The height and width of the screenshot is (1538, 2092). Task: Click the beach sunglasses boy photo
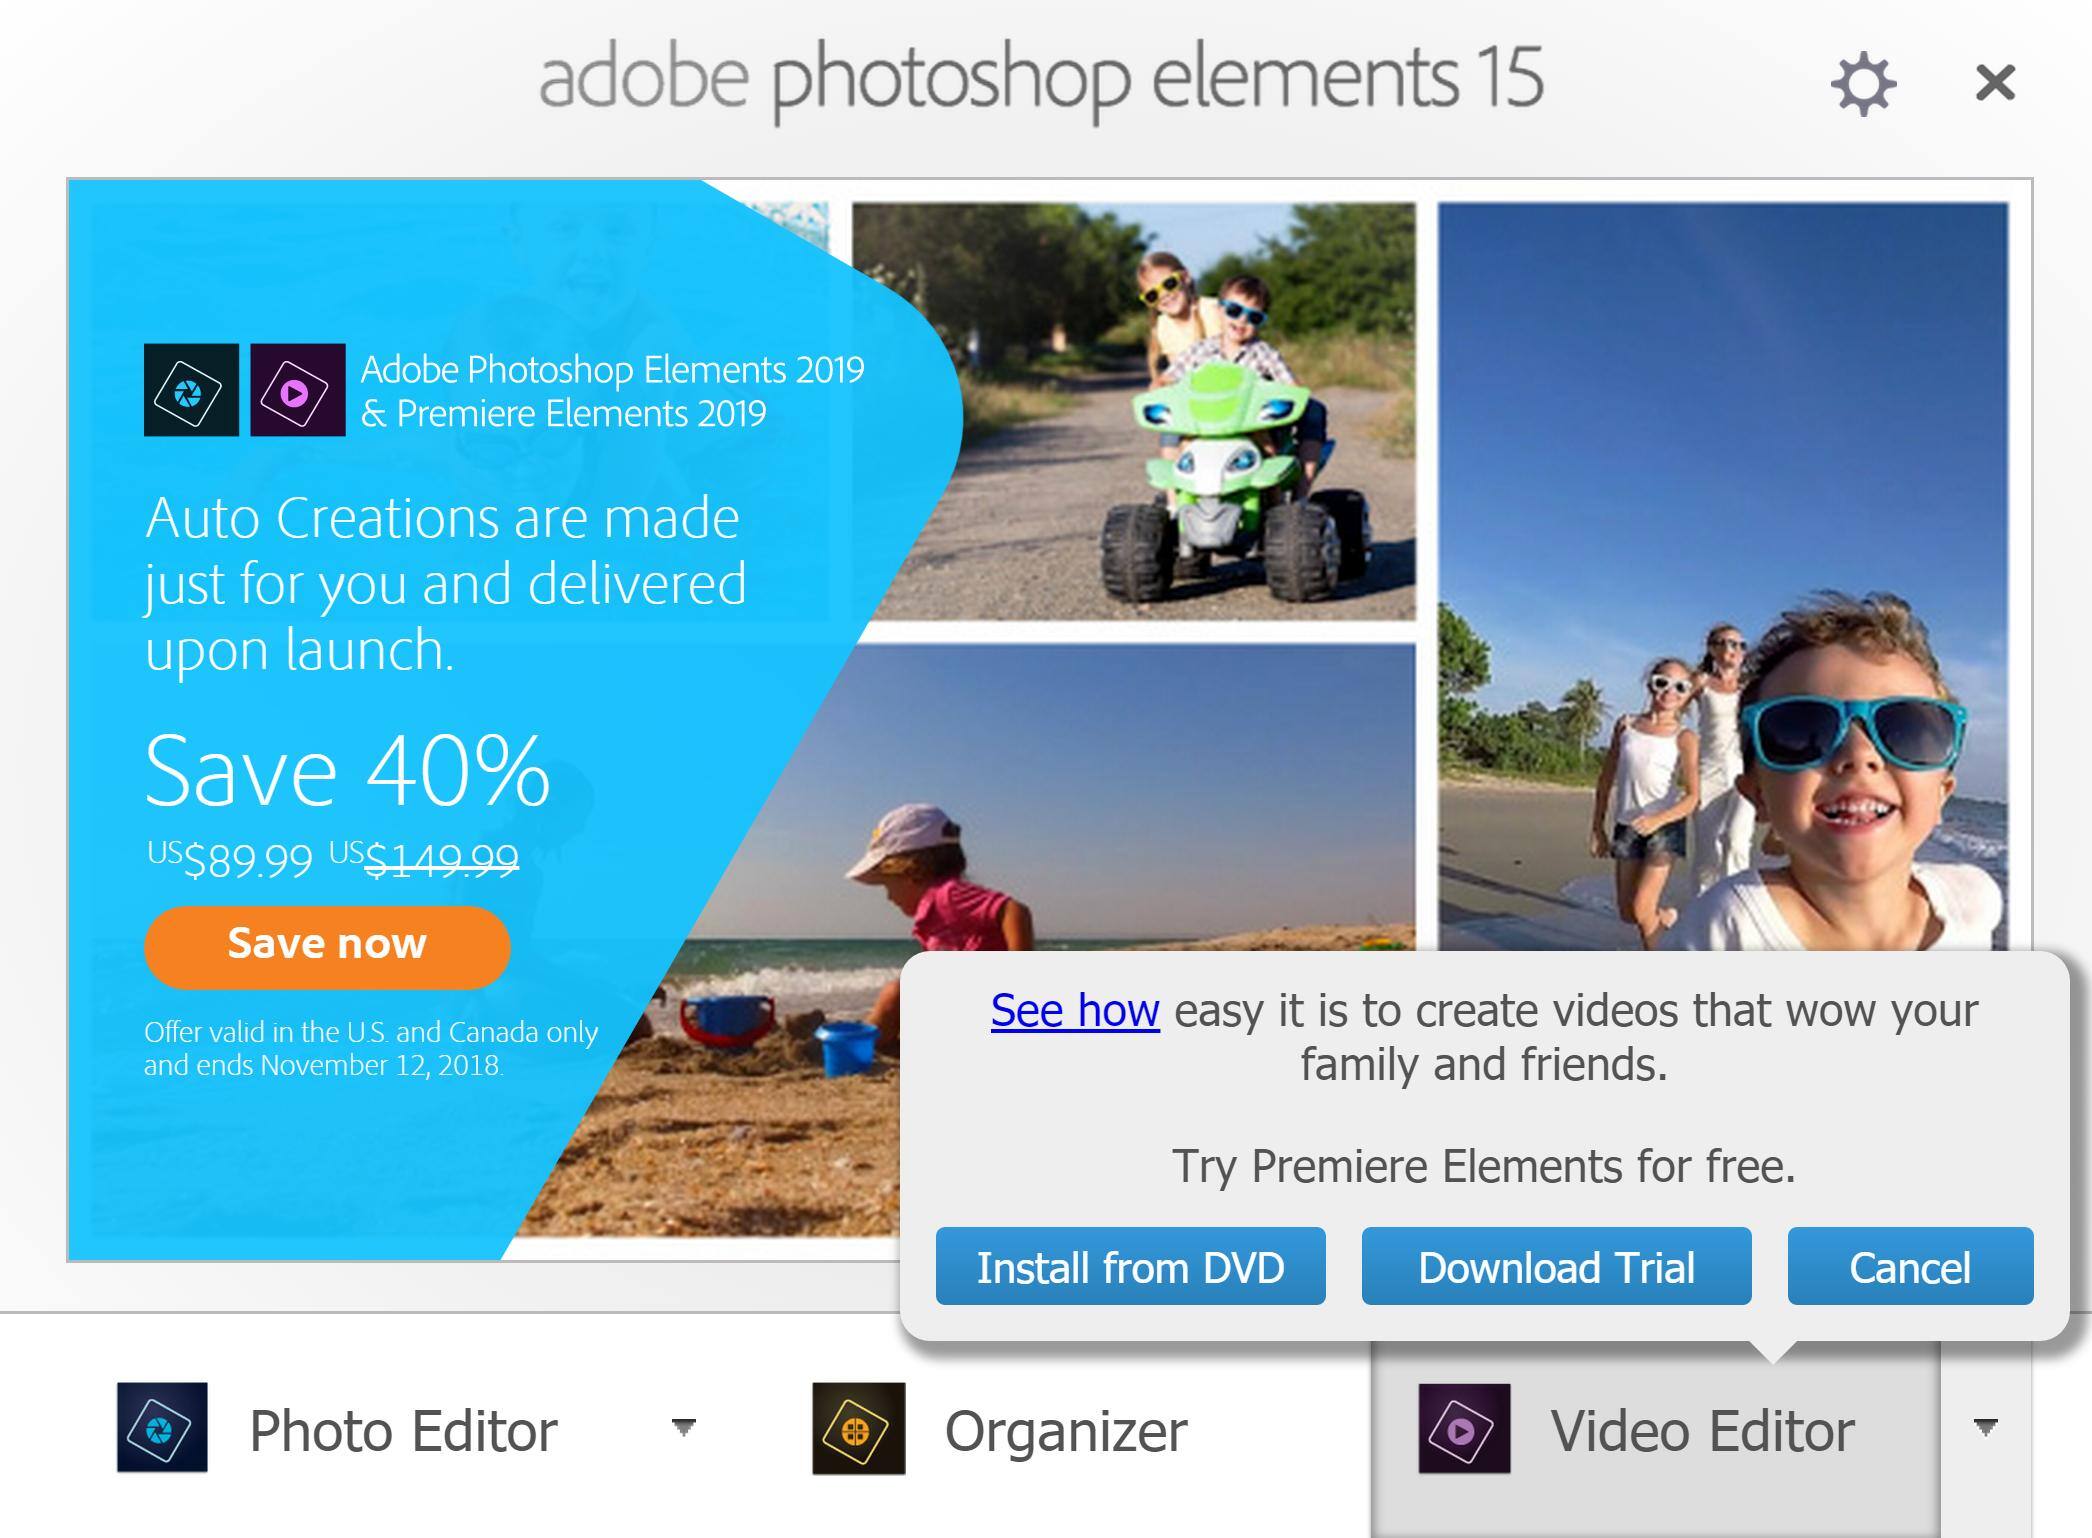point(1722,576)
